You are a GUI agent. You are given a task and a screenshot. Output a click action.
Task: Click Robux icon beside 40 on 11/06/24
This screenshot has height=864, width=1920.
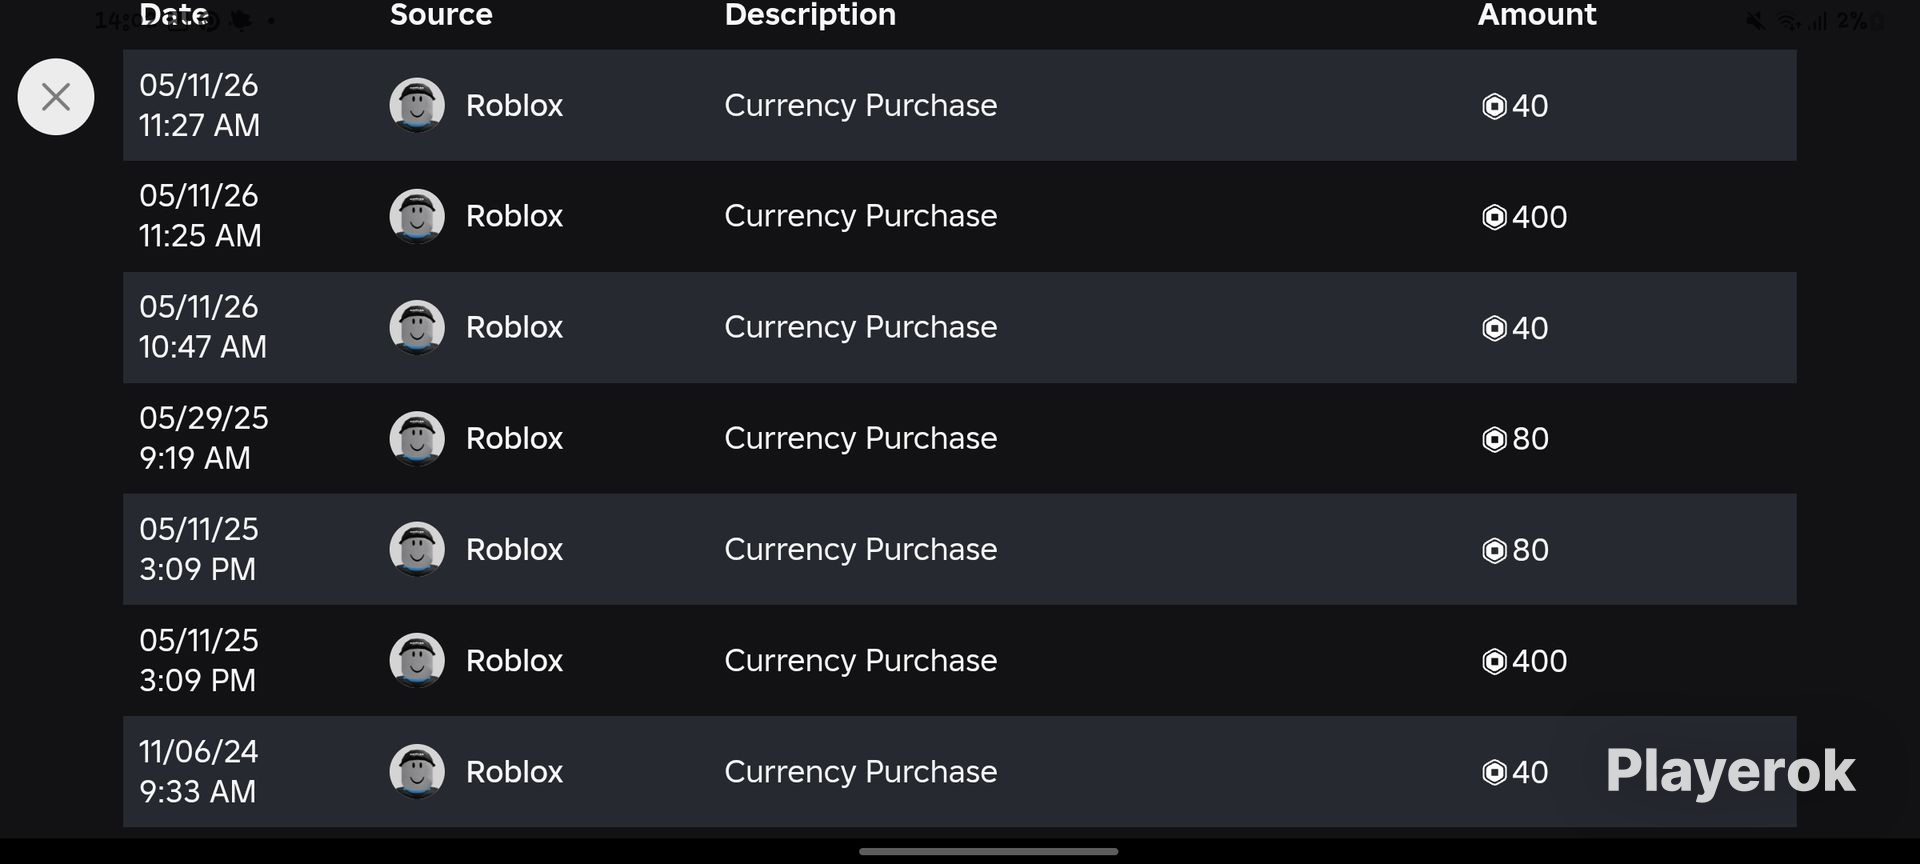(x=1494, y=772)
